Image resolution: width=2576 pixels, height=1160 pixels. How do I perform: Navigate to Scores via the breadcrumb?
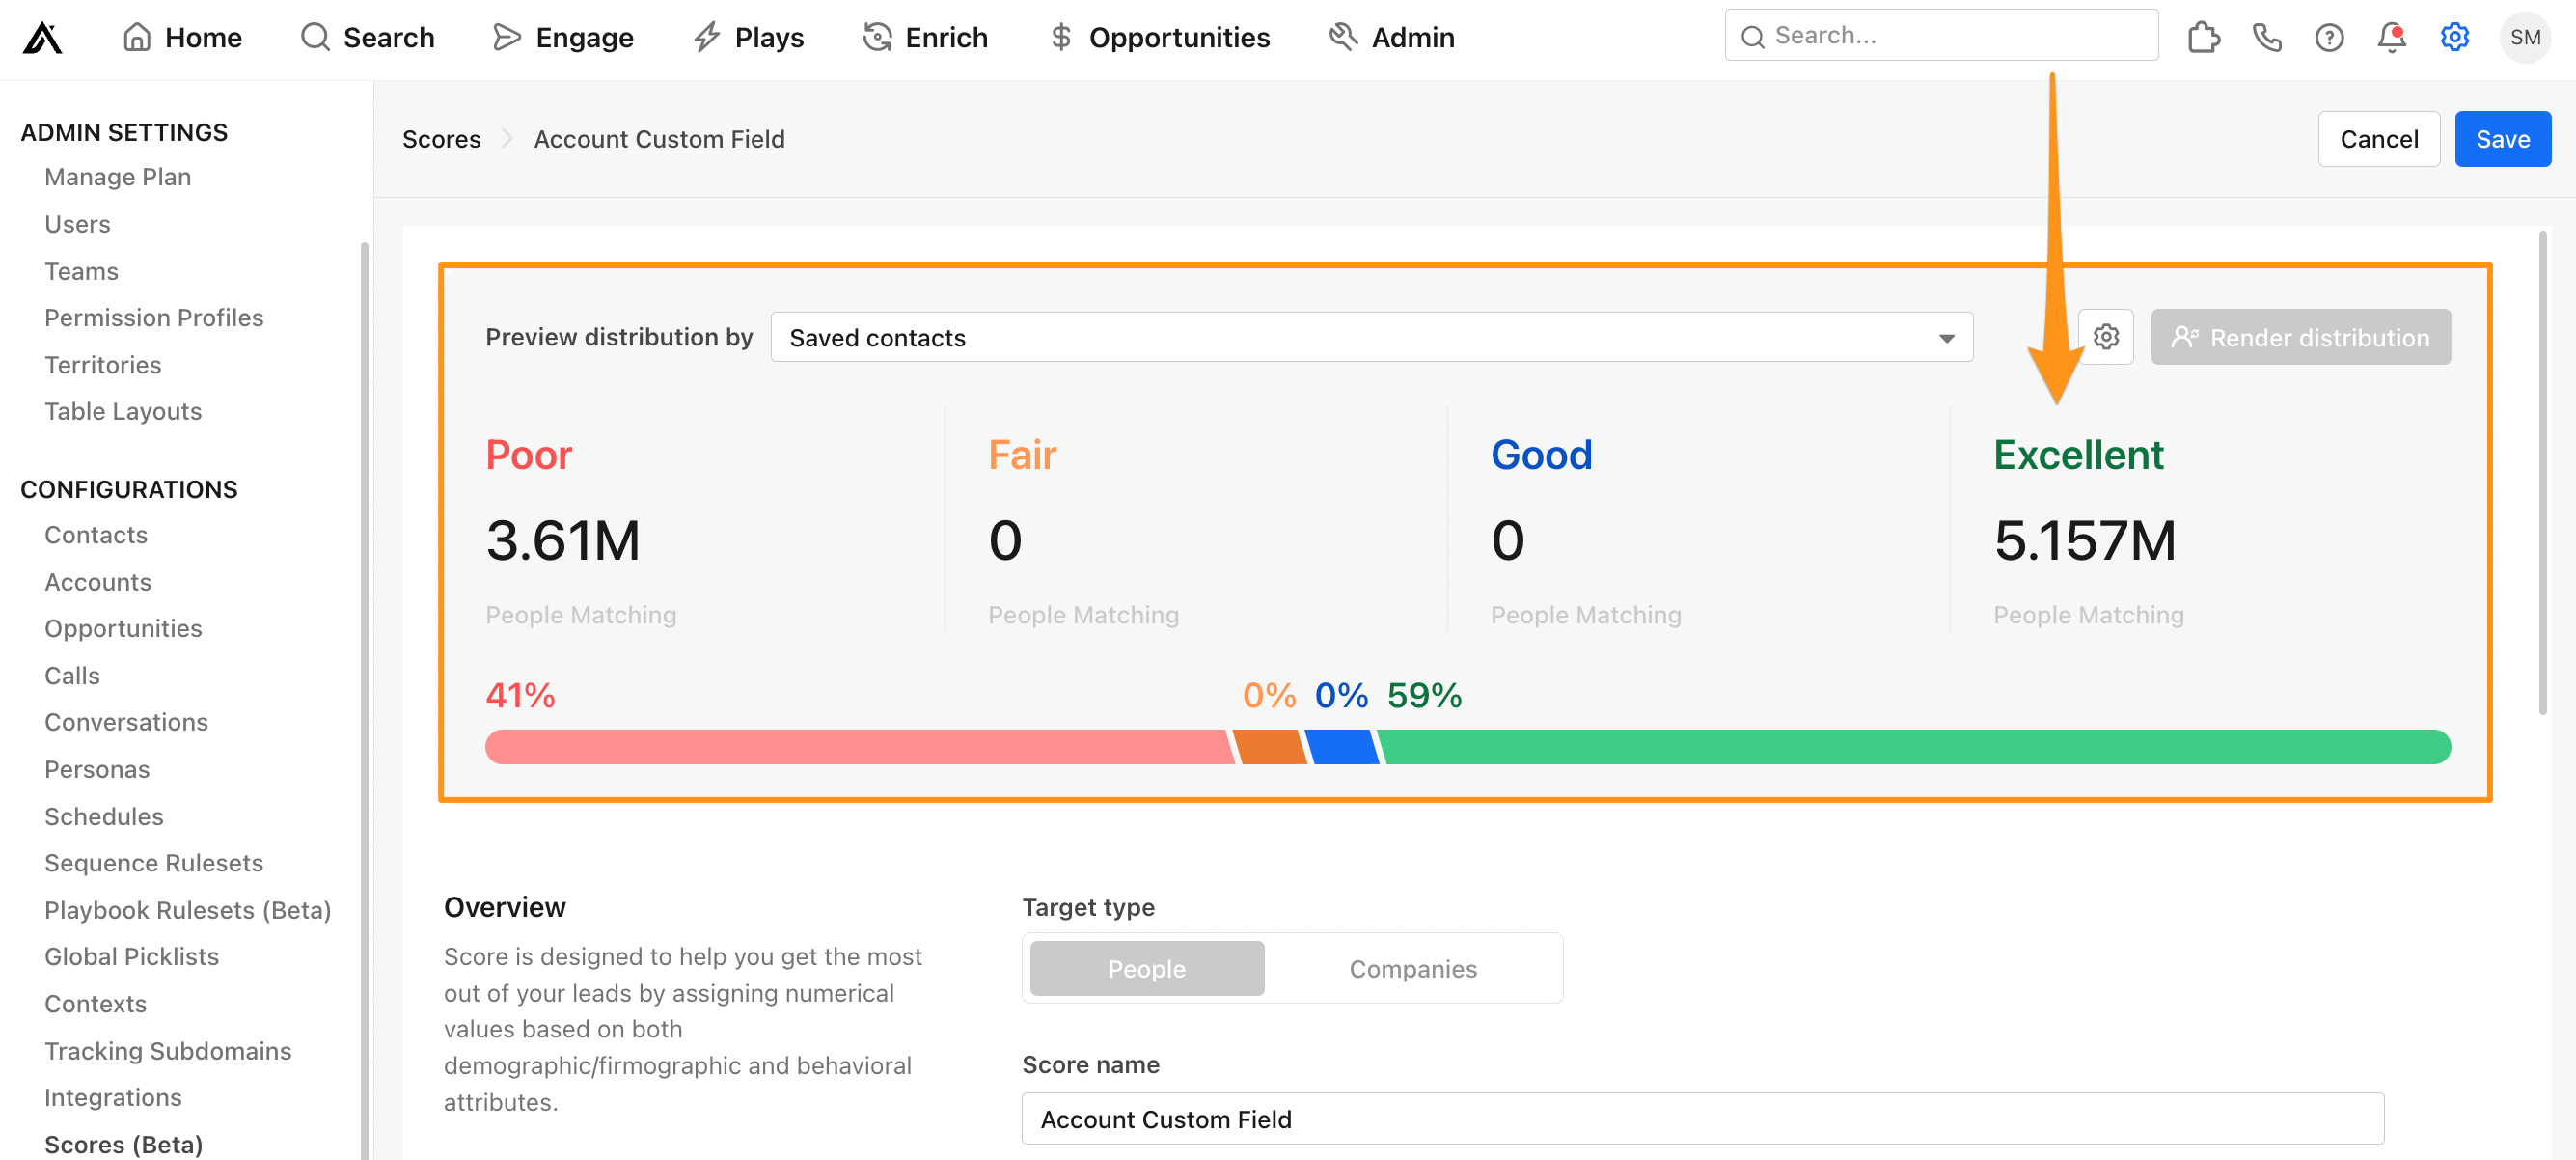[x=441, y=139]
